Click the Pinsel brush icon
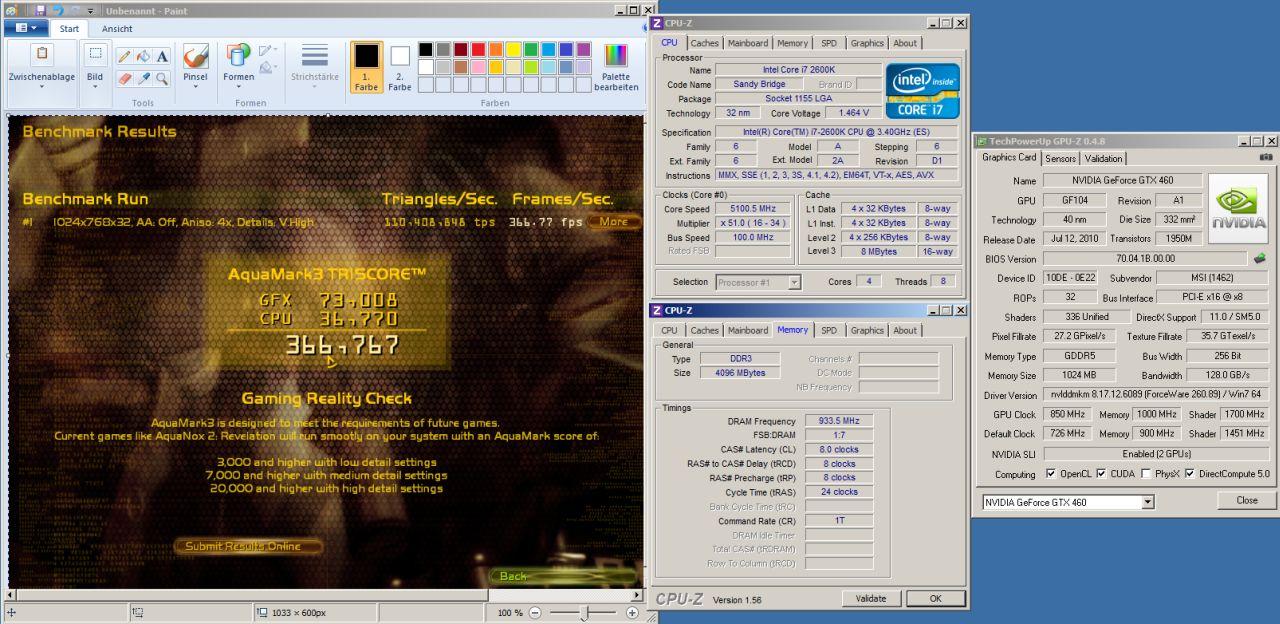The width and height of the screenshot is (1280, 624). pyautogui.click(x=196, y=56)
